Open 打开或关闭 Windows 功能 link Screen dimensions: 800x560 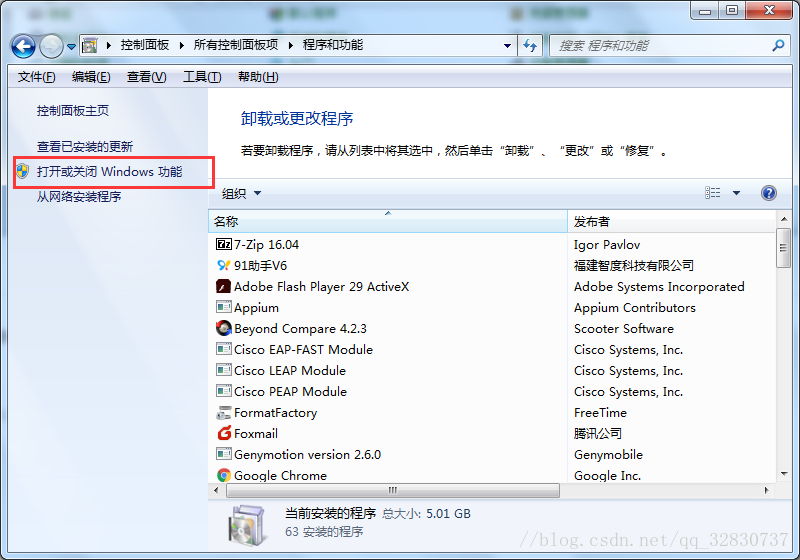tap(109, 171)
